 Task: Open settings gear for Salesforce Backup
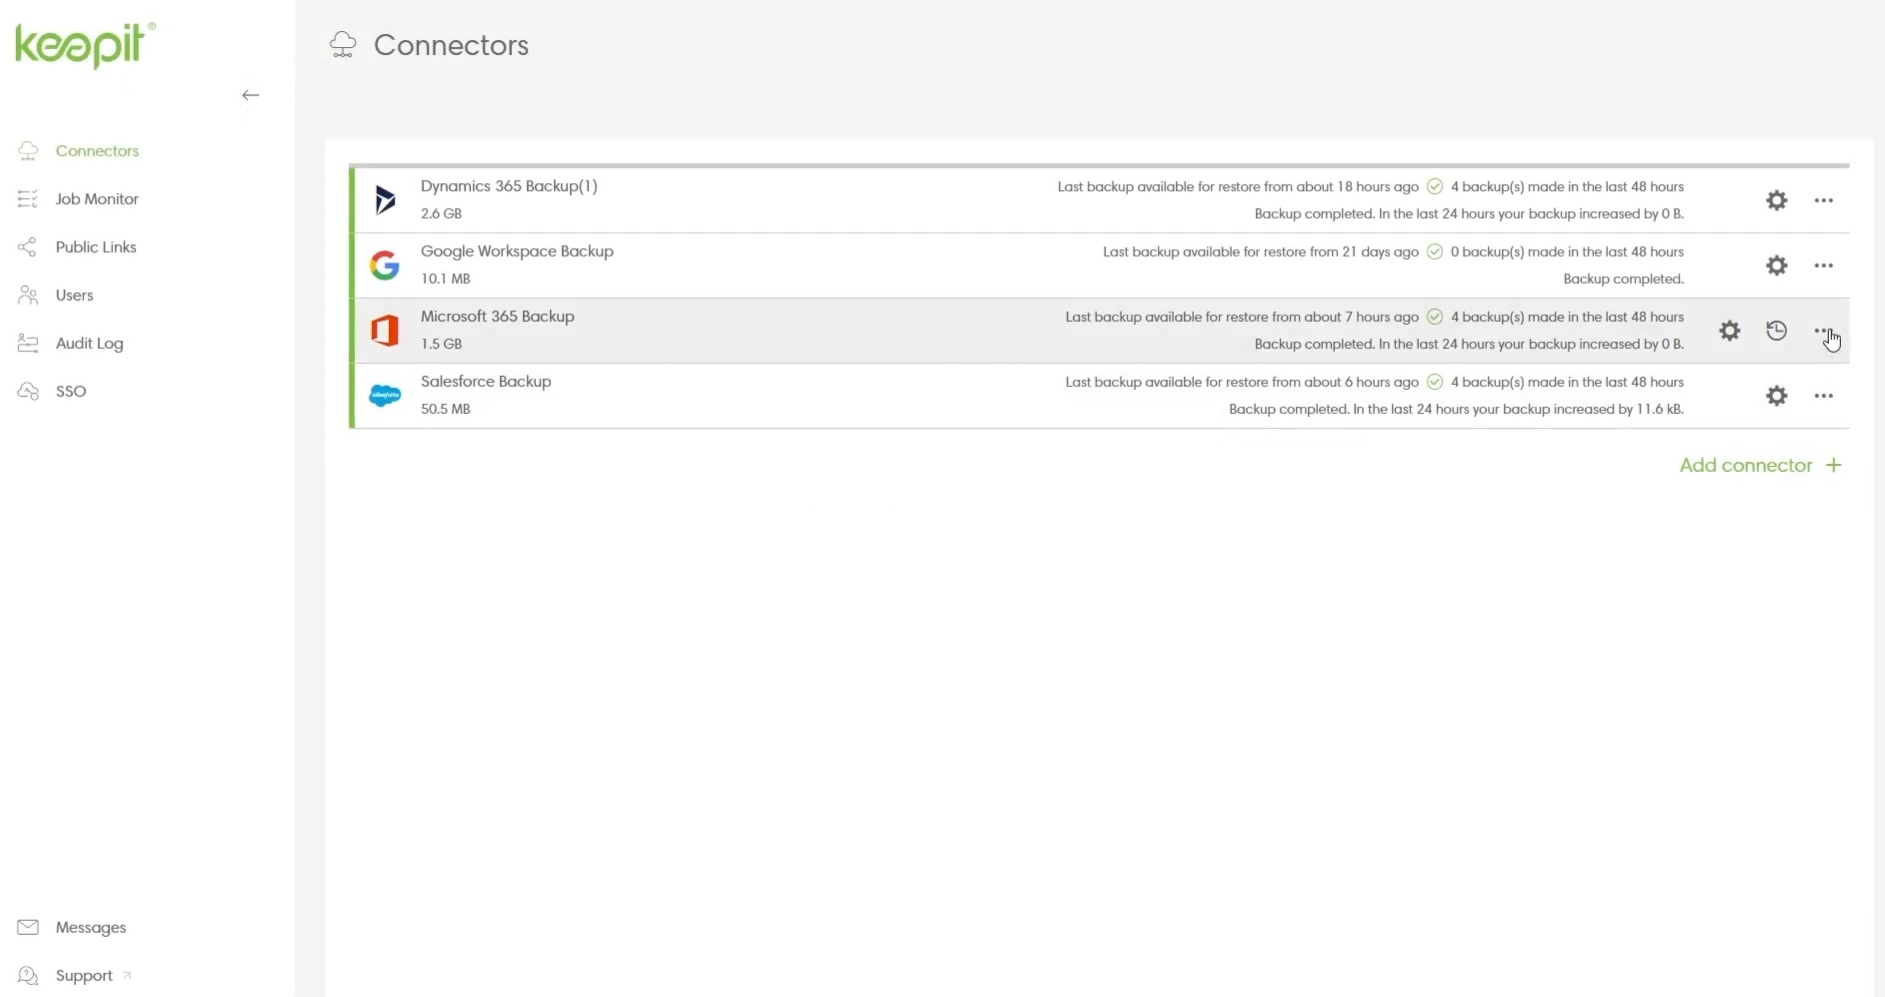click(x=1776, y=395)
